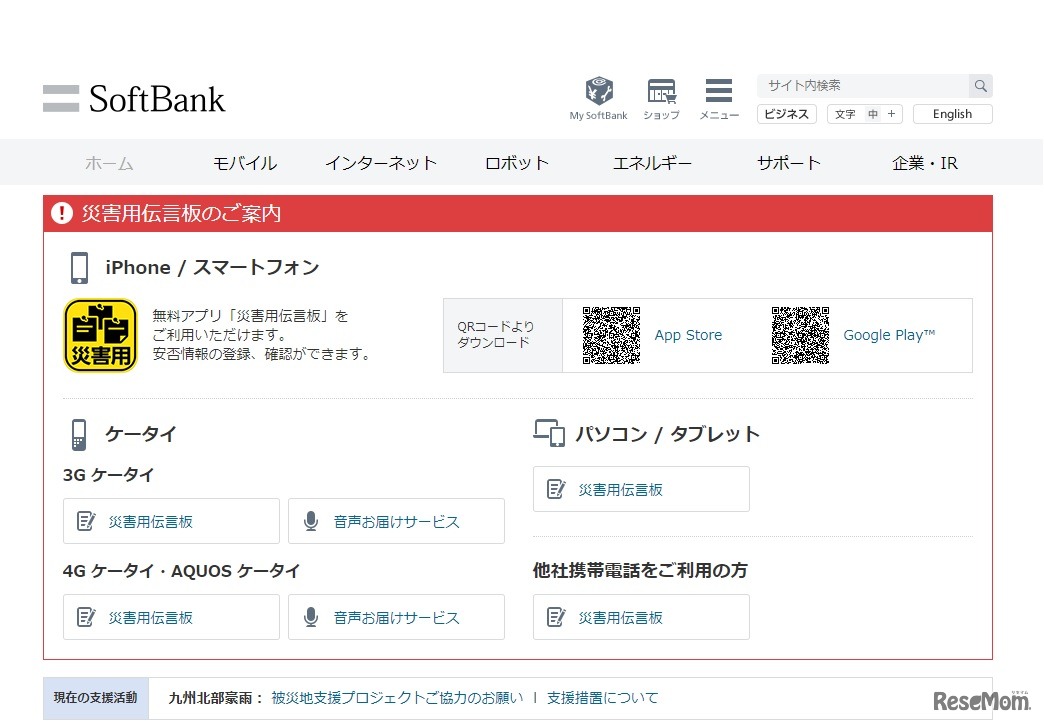Click notepad icon in 3G 災害用伝言板
The height and width of the screenshot is (724, 1044).
point(86,521)
